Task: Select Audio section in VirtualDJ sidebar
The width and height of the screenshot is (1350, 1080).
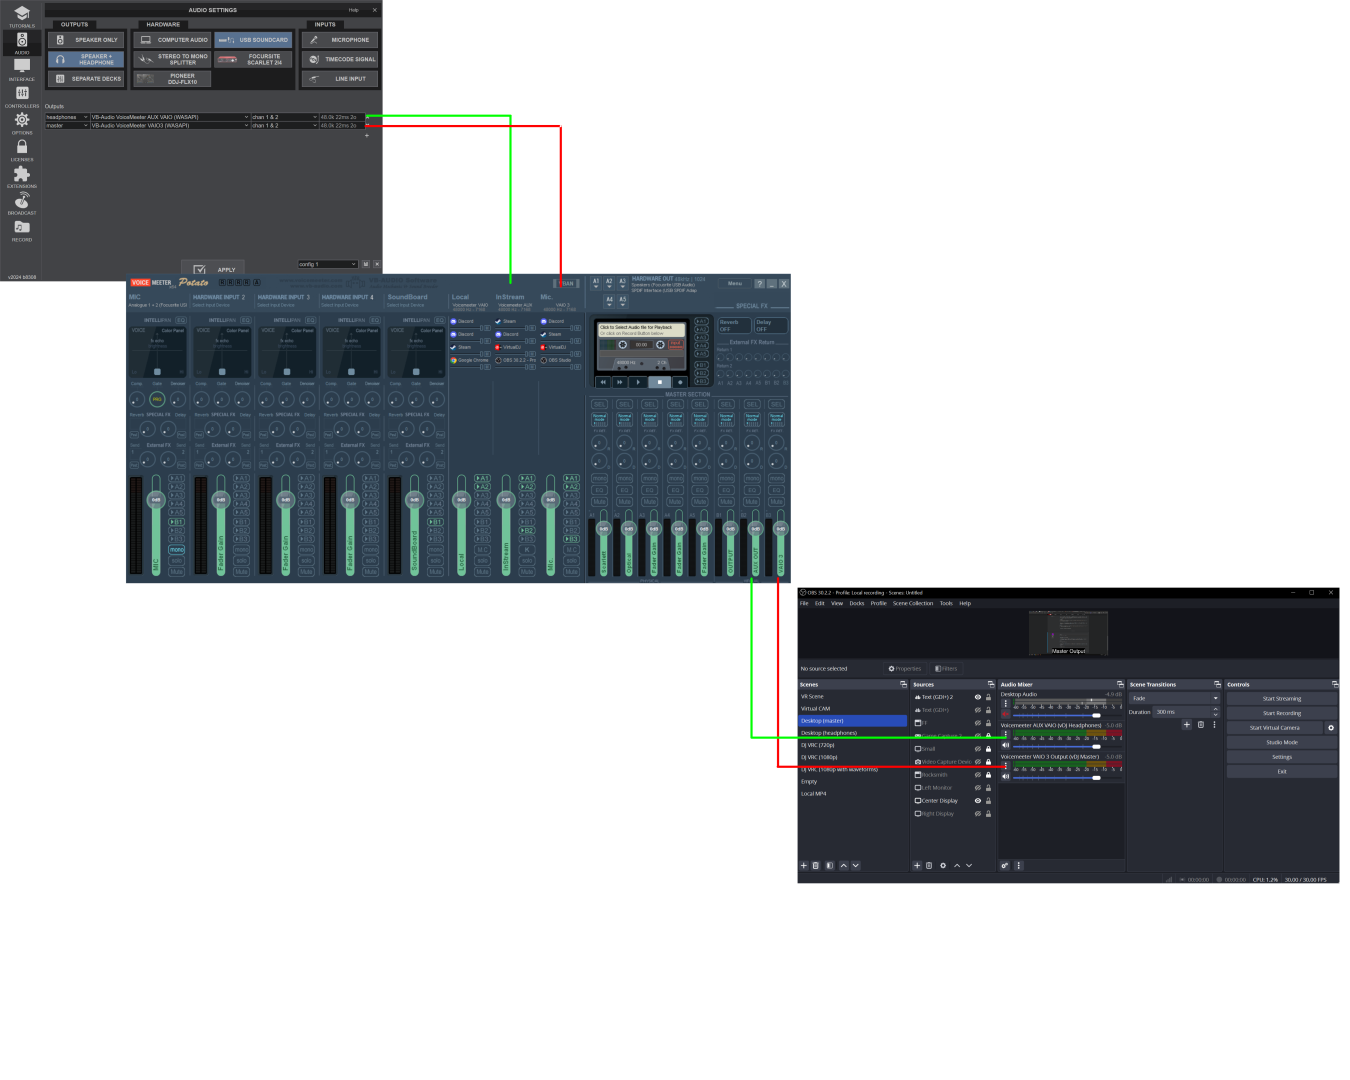Action: [x=21, y=42]
